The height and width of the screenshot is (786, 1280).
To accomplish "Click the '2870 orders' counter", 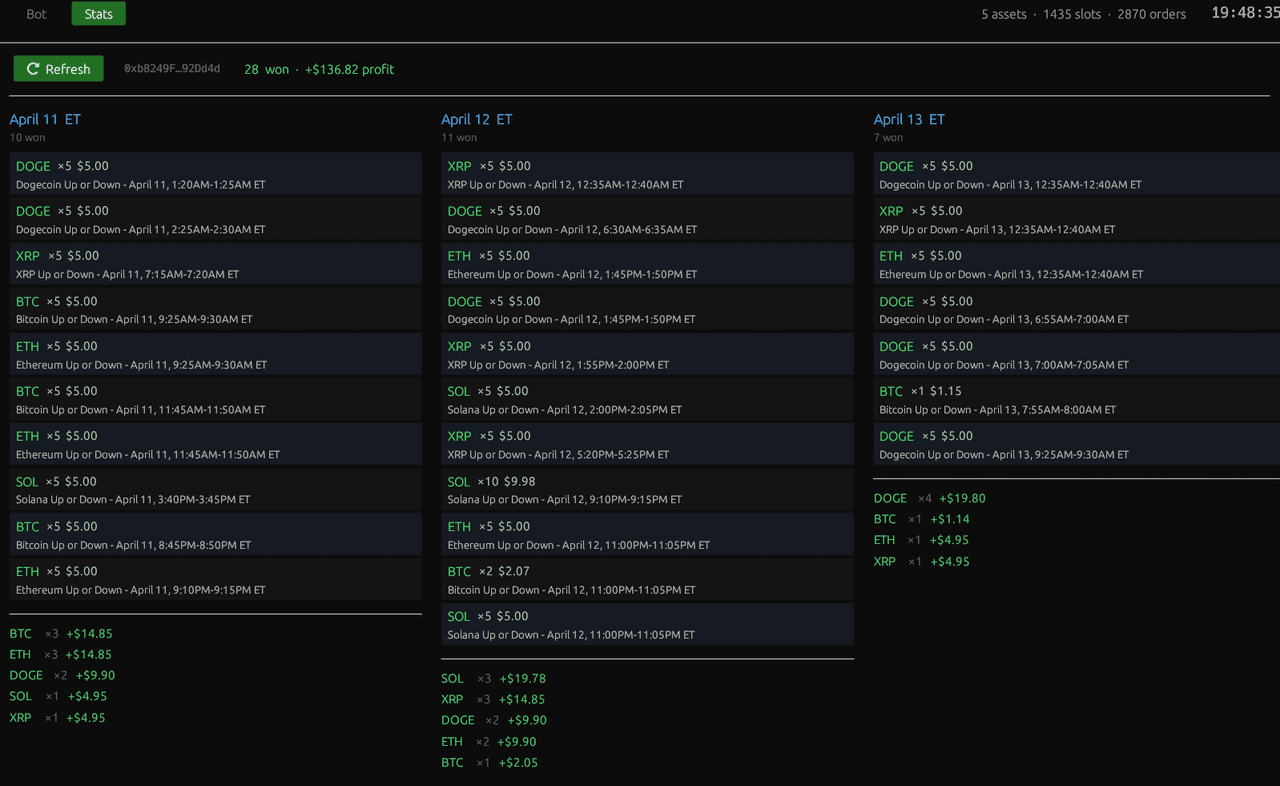I will [x=1152, y=14].
